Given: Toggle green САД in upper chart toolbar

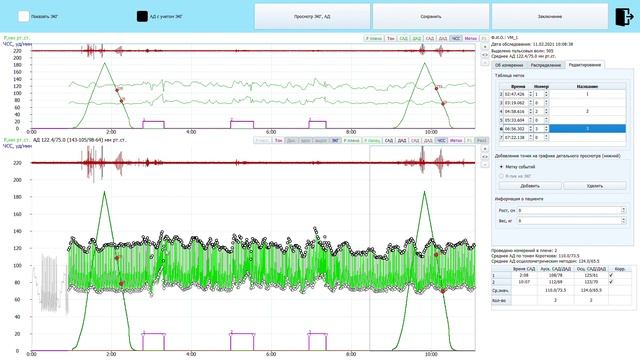Looking at the screenshot, I should pos(403,38).
